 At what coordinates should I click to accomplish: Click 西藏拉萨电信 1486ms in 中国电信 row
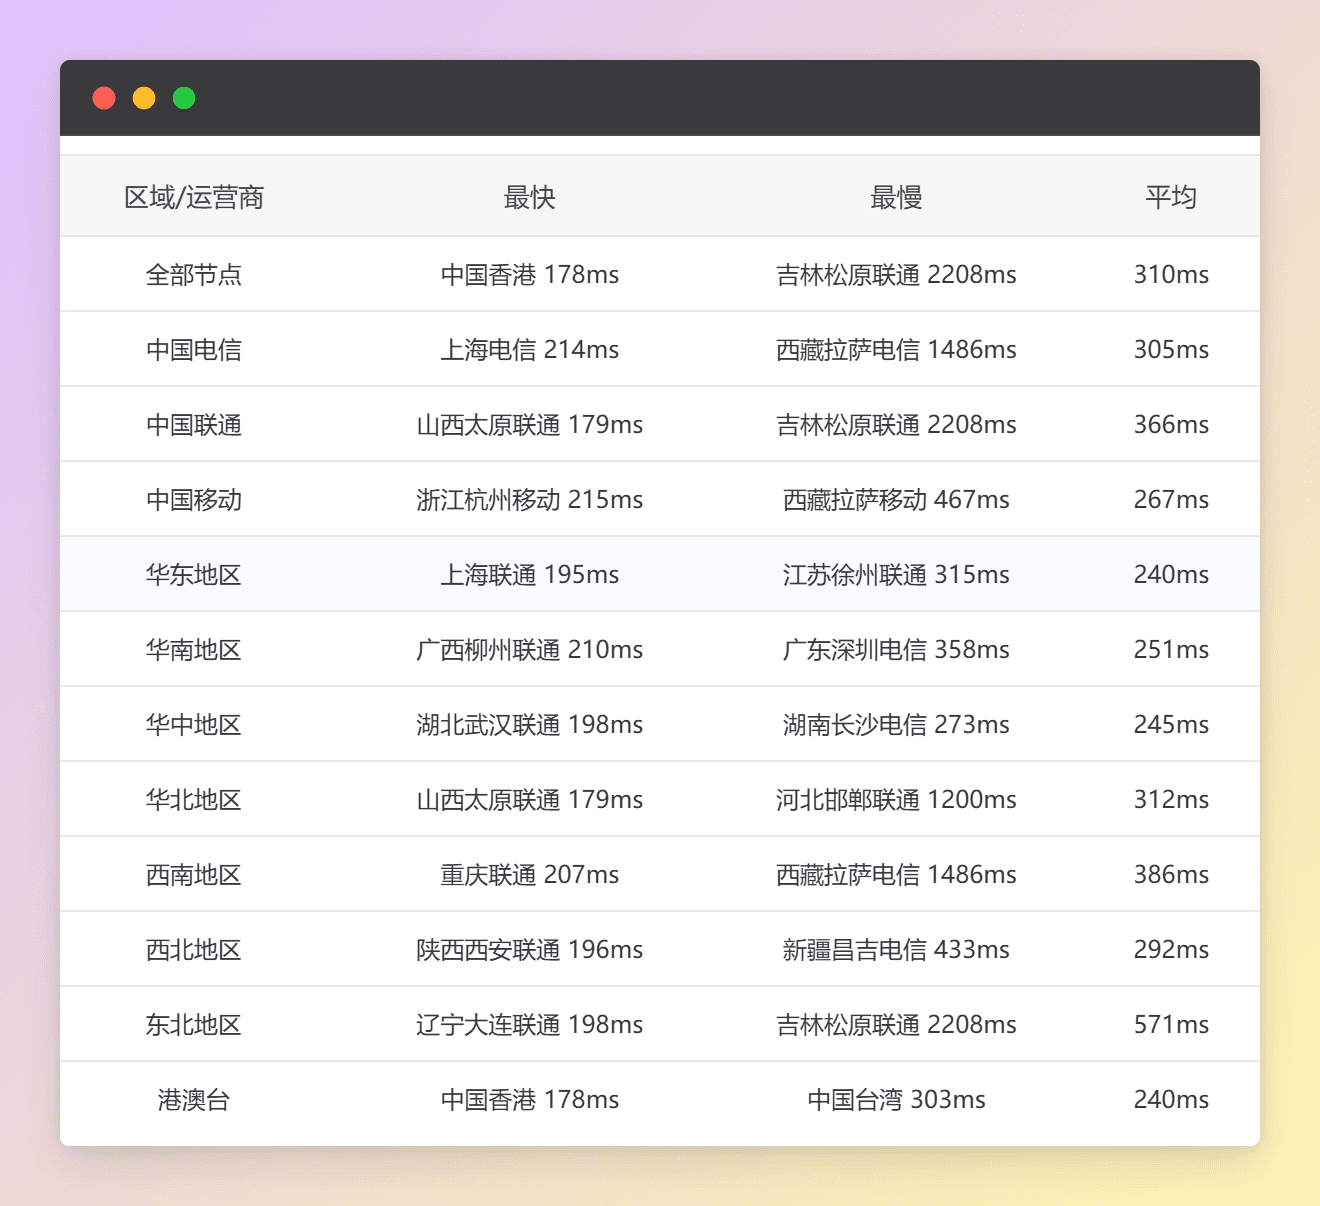[896, 349]
